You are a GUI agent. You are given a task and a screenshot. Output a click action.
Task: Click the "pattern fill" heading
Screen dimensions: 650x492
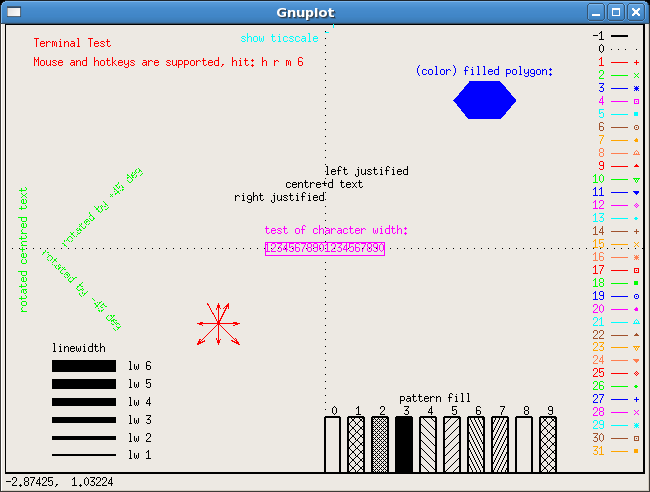click(435, 398)
